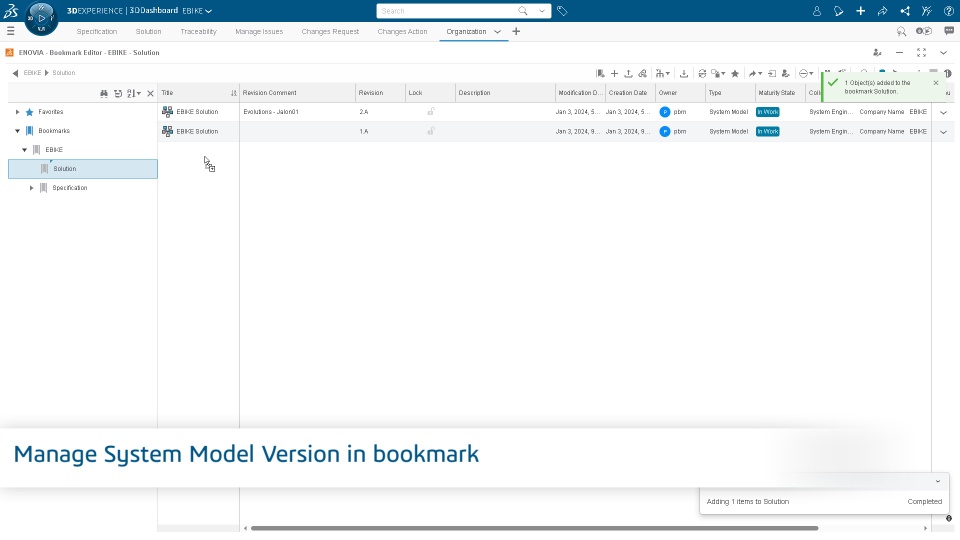Click the star favorite toolbar icon
Image resolution: width=960 pixels, height=540 pixels.
coord(735,73)
